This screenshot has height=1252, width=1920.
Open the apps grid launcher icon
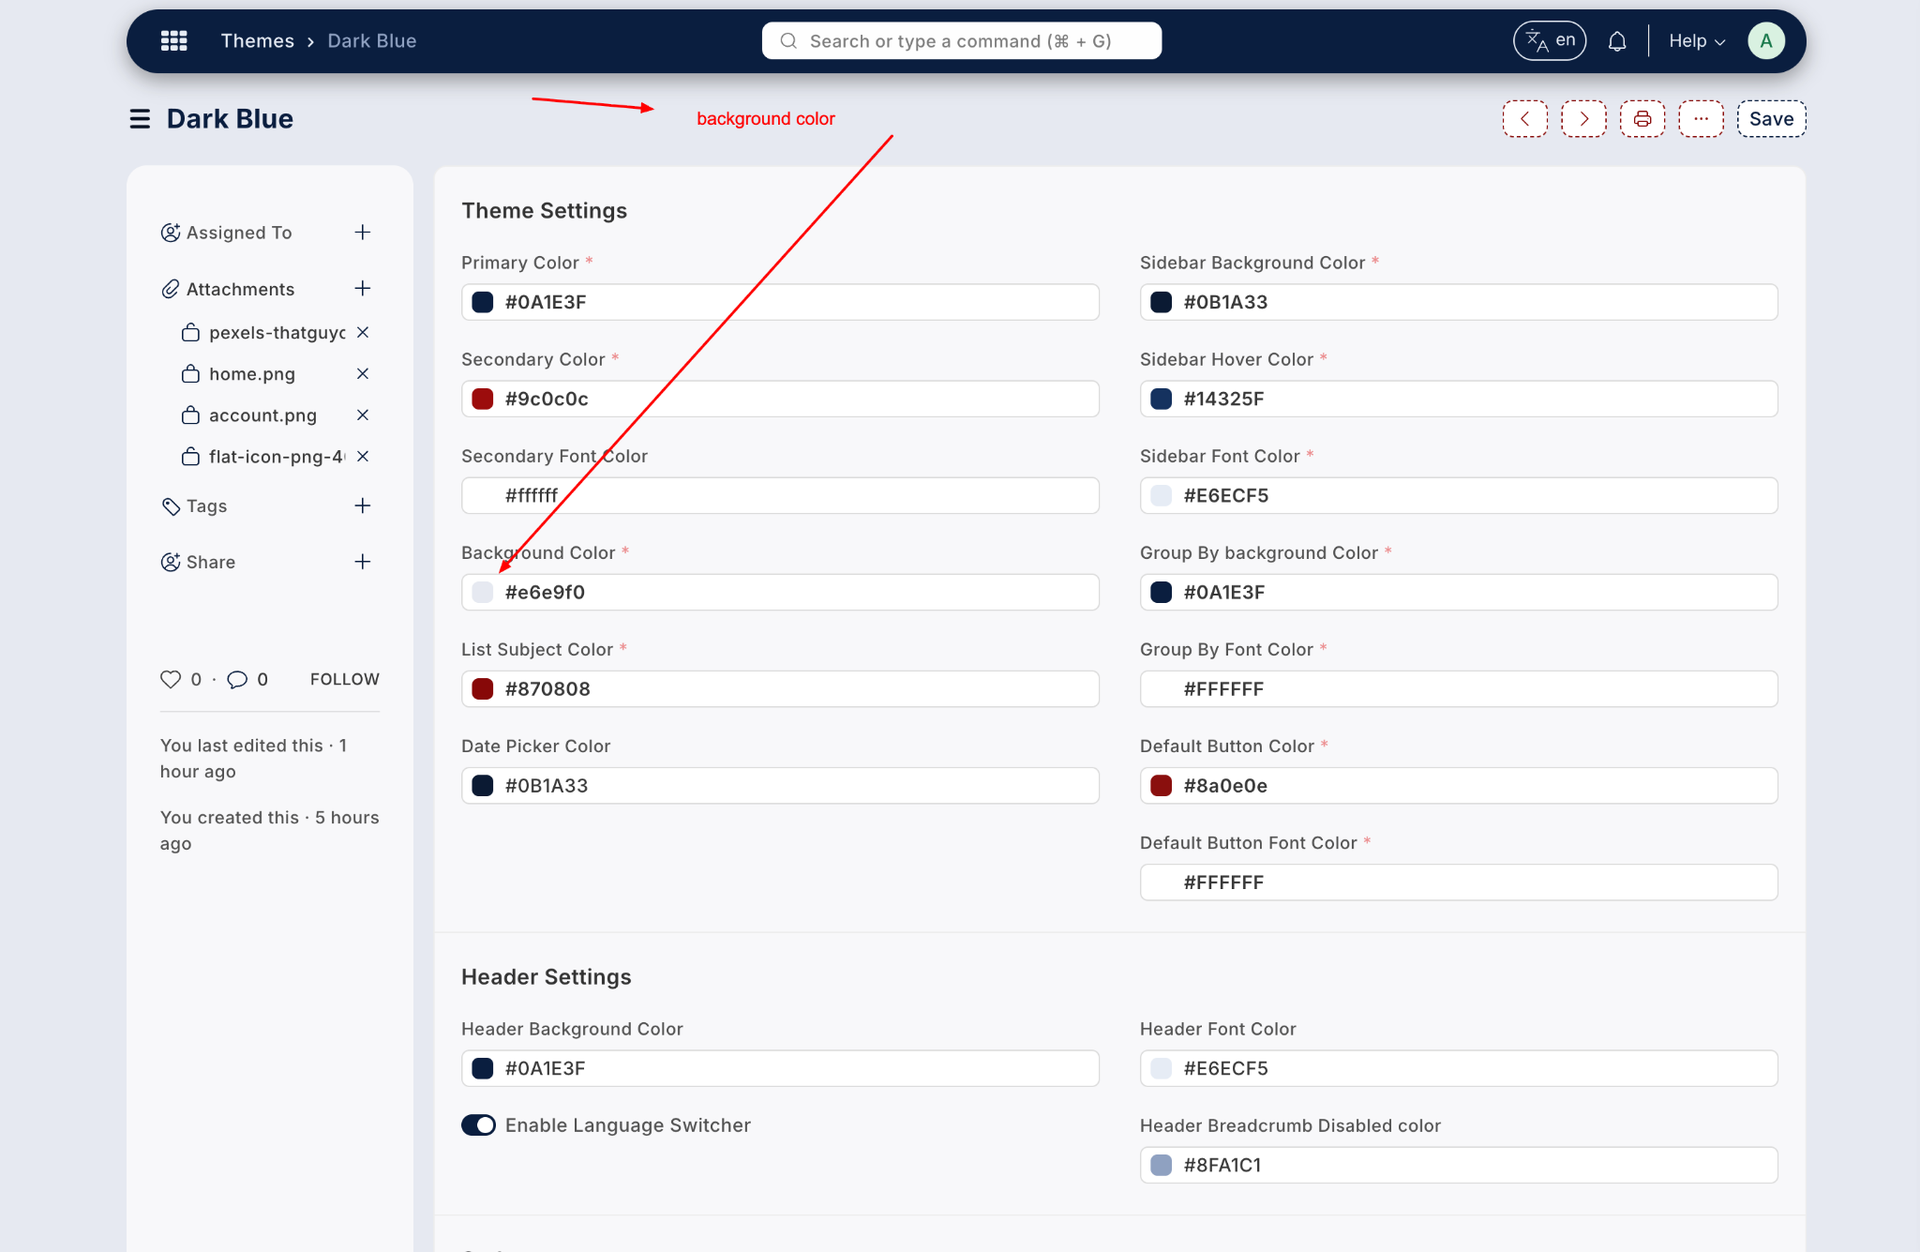point(174,41)
